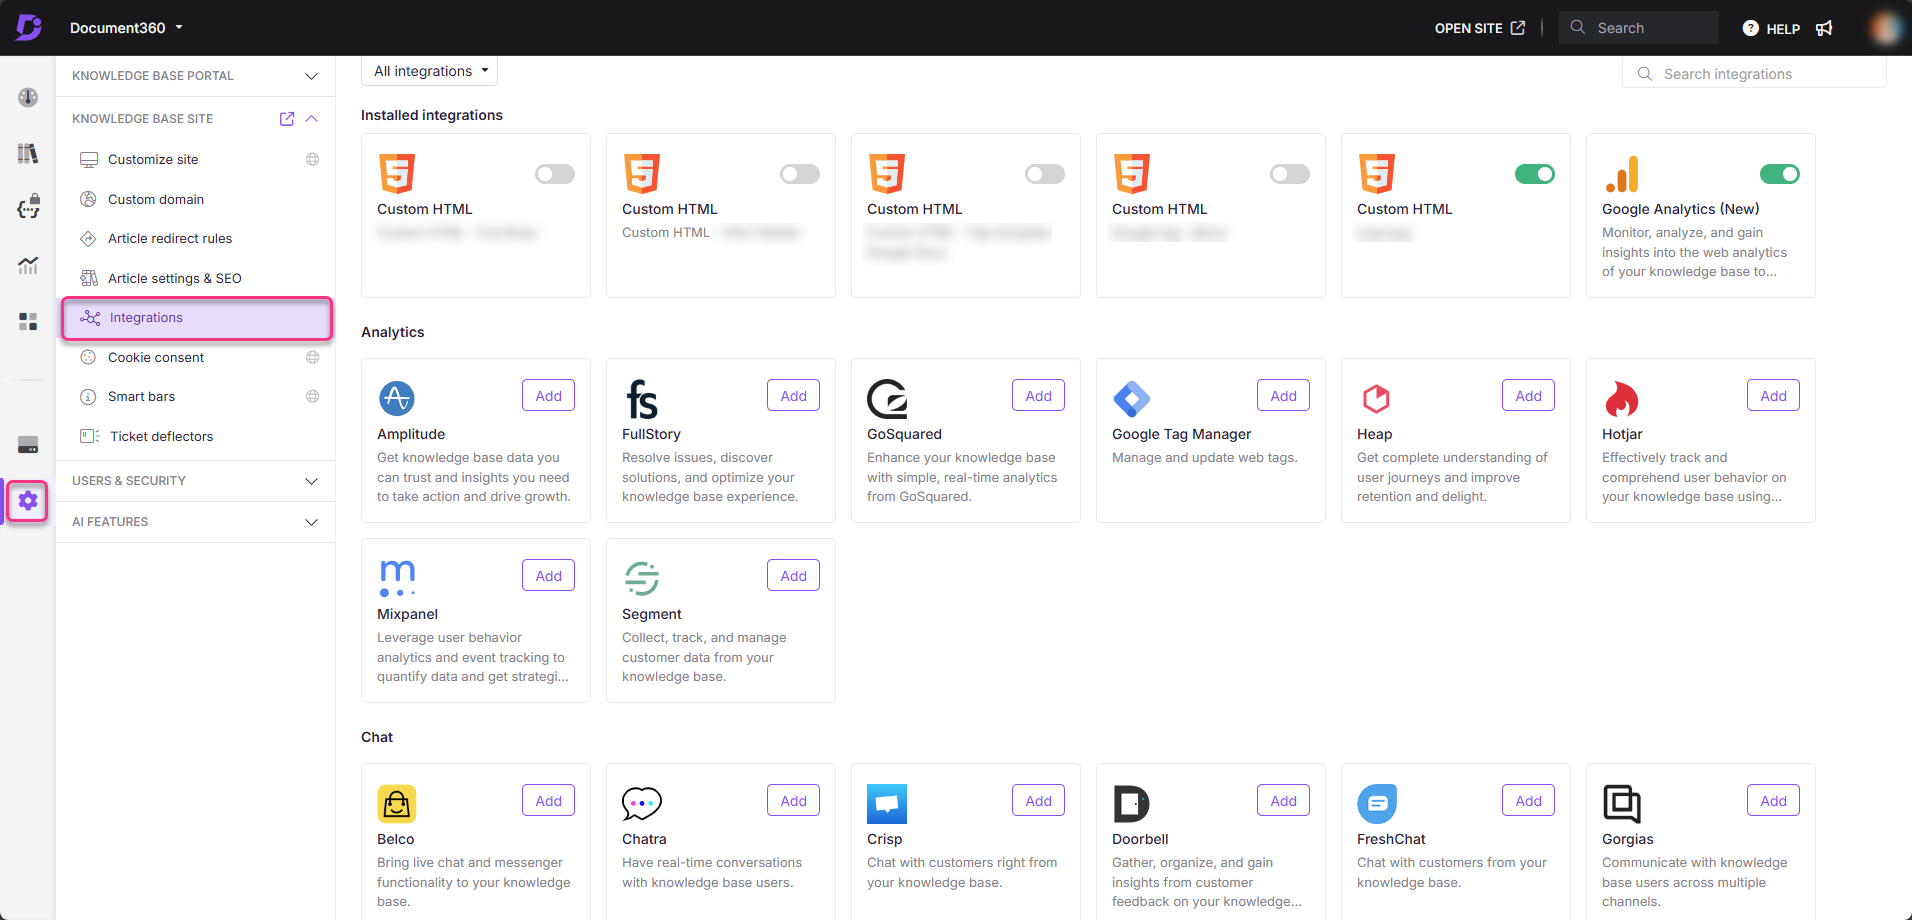Add the Google Tag Manager integration
The width and height of the screenshot is (1912, 920).
[x=1282, y=394]
